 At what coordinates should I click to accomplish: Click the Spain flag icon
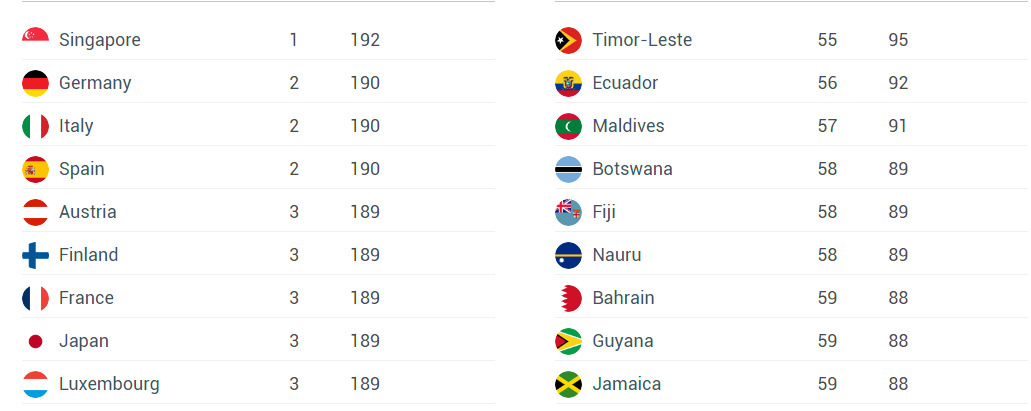point(35,169)
